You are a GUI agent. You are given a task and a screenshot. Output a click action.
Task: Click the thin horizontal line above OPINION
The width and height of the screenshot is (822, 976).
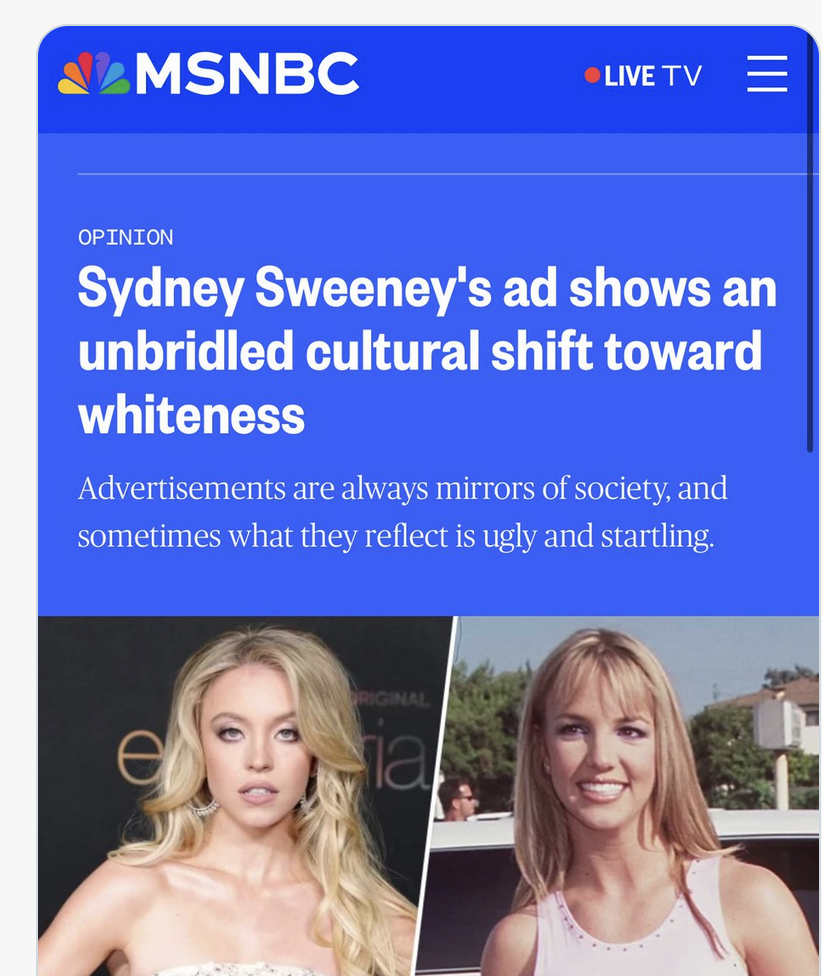point(448,174)
